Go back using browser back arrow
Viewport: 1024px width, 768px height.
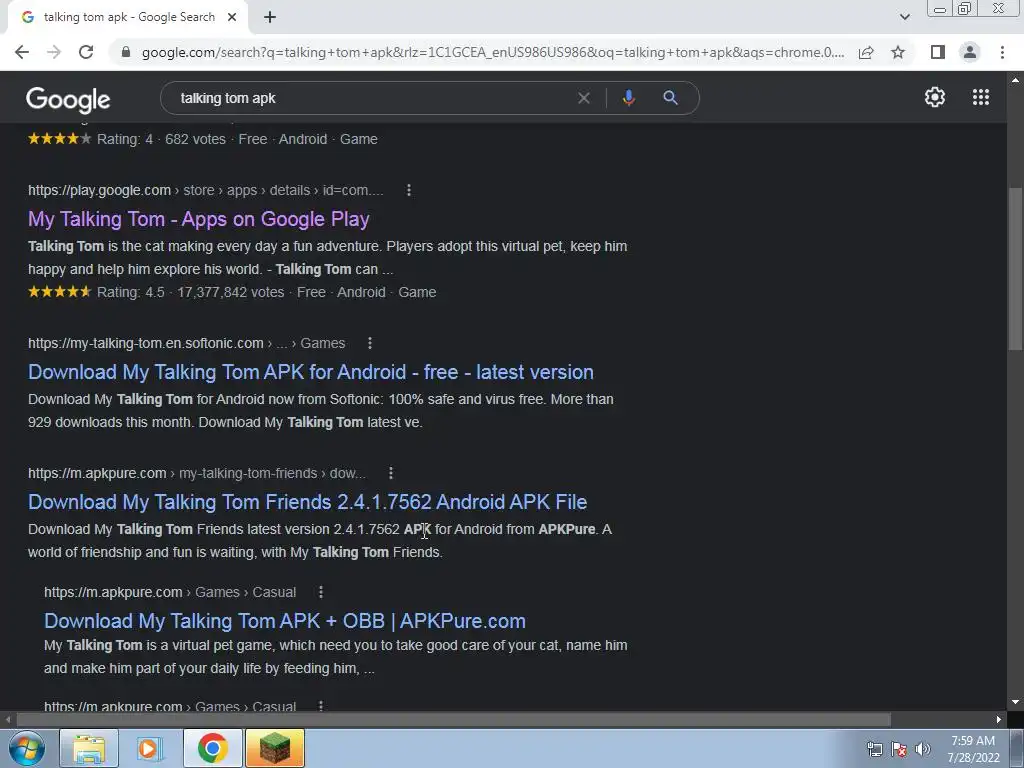tap(22, 52)
